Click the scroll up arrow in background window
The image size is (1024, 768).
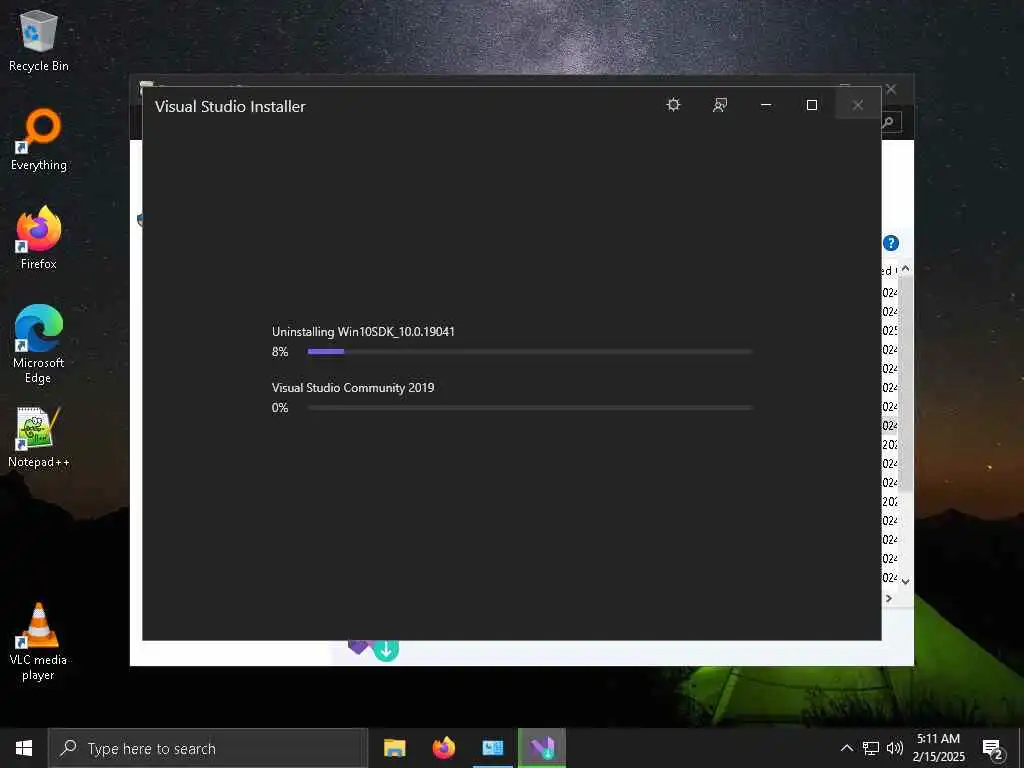(x=905, y=269)
